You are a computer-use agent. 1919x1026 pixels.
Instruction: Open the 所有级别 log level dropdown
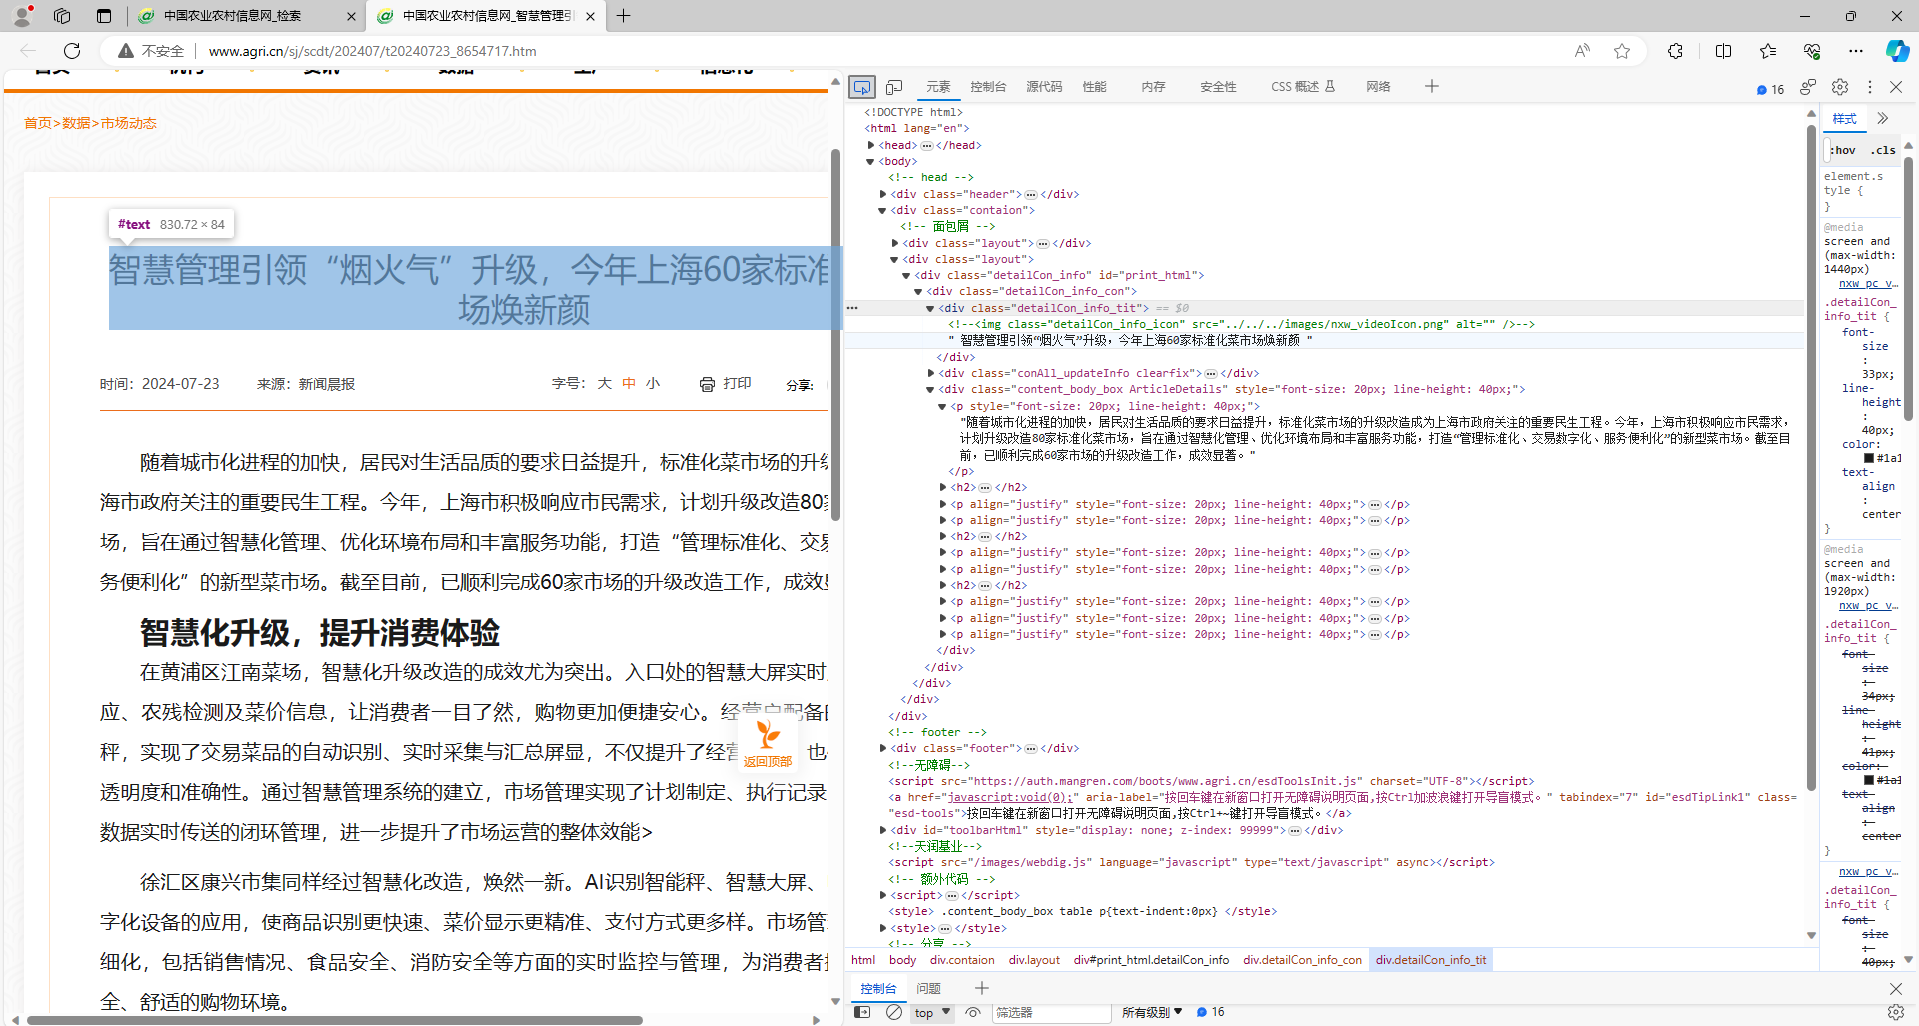pos(1152,1012)
